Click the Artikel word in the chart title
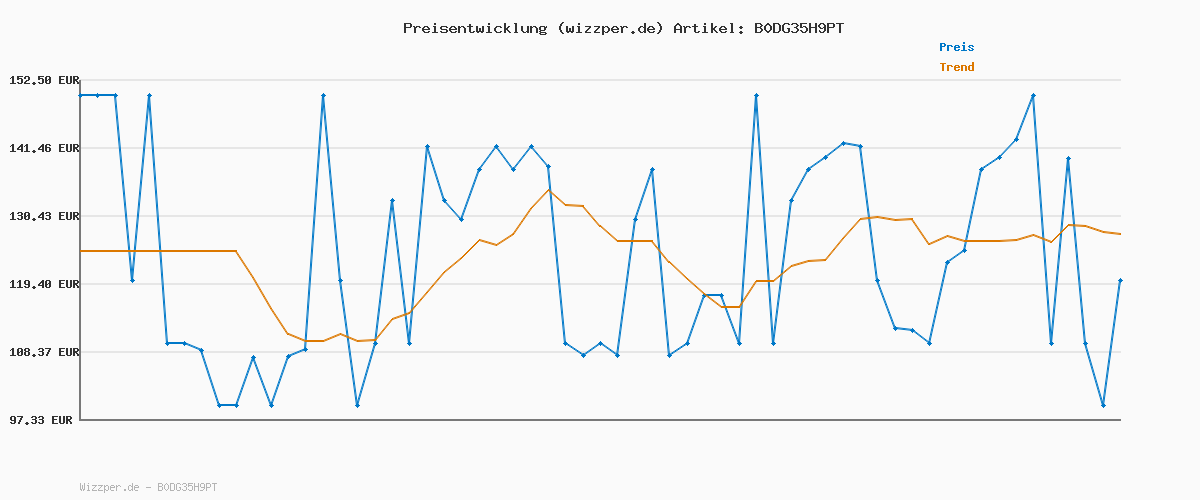The height and width of the screenshot is (500, 1200). coord(705,28)
